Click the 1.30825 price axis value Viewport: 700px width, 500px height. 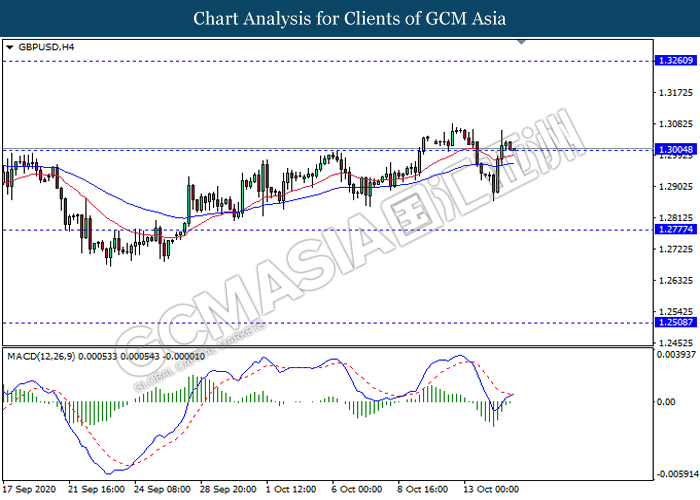coord(676,124)
